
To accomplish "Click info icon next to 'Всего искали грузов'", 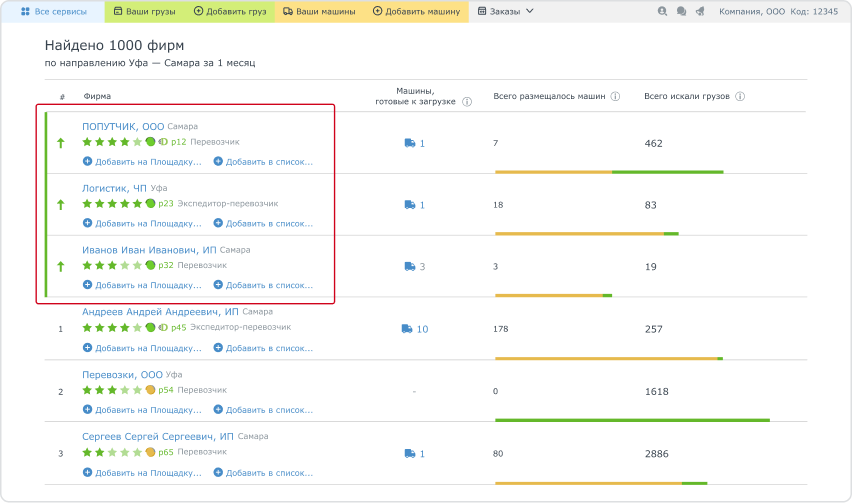I will (739, 97).
